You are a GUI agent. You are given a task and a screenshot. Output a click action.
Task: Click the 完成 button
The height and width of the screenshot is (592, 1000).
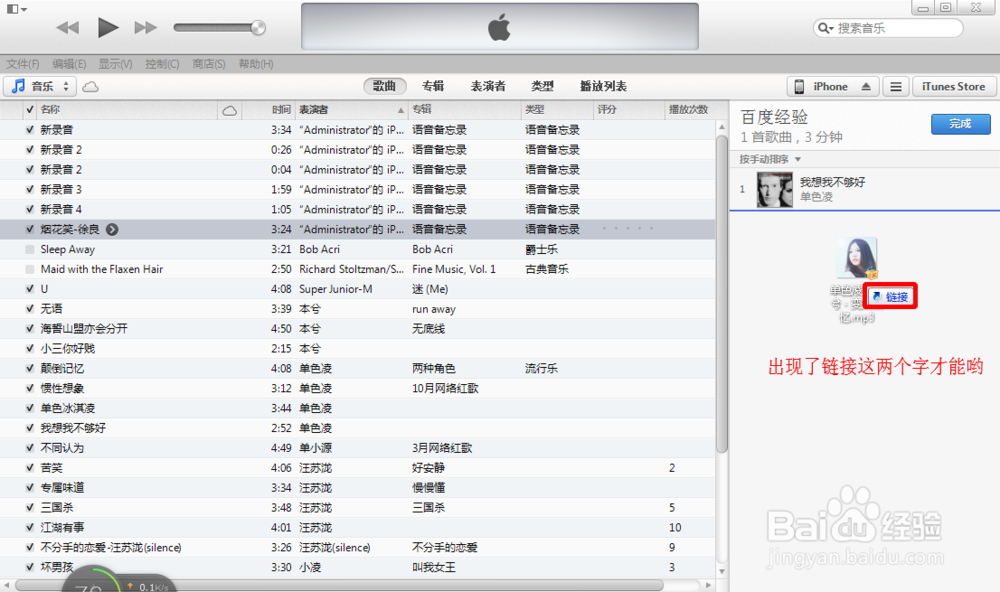[960, 124]
